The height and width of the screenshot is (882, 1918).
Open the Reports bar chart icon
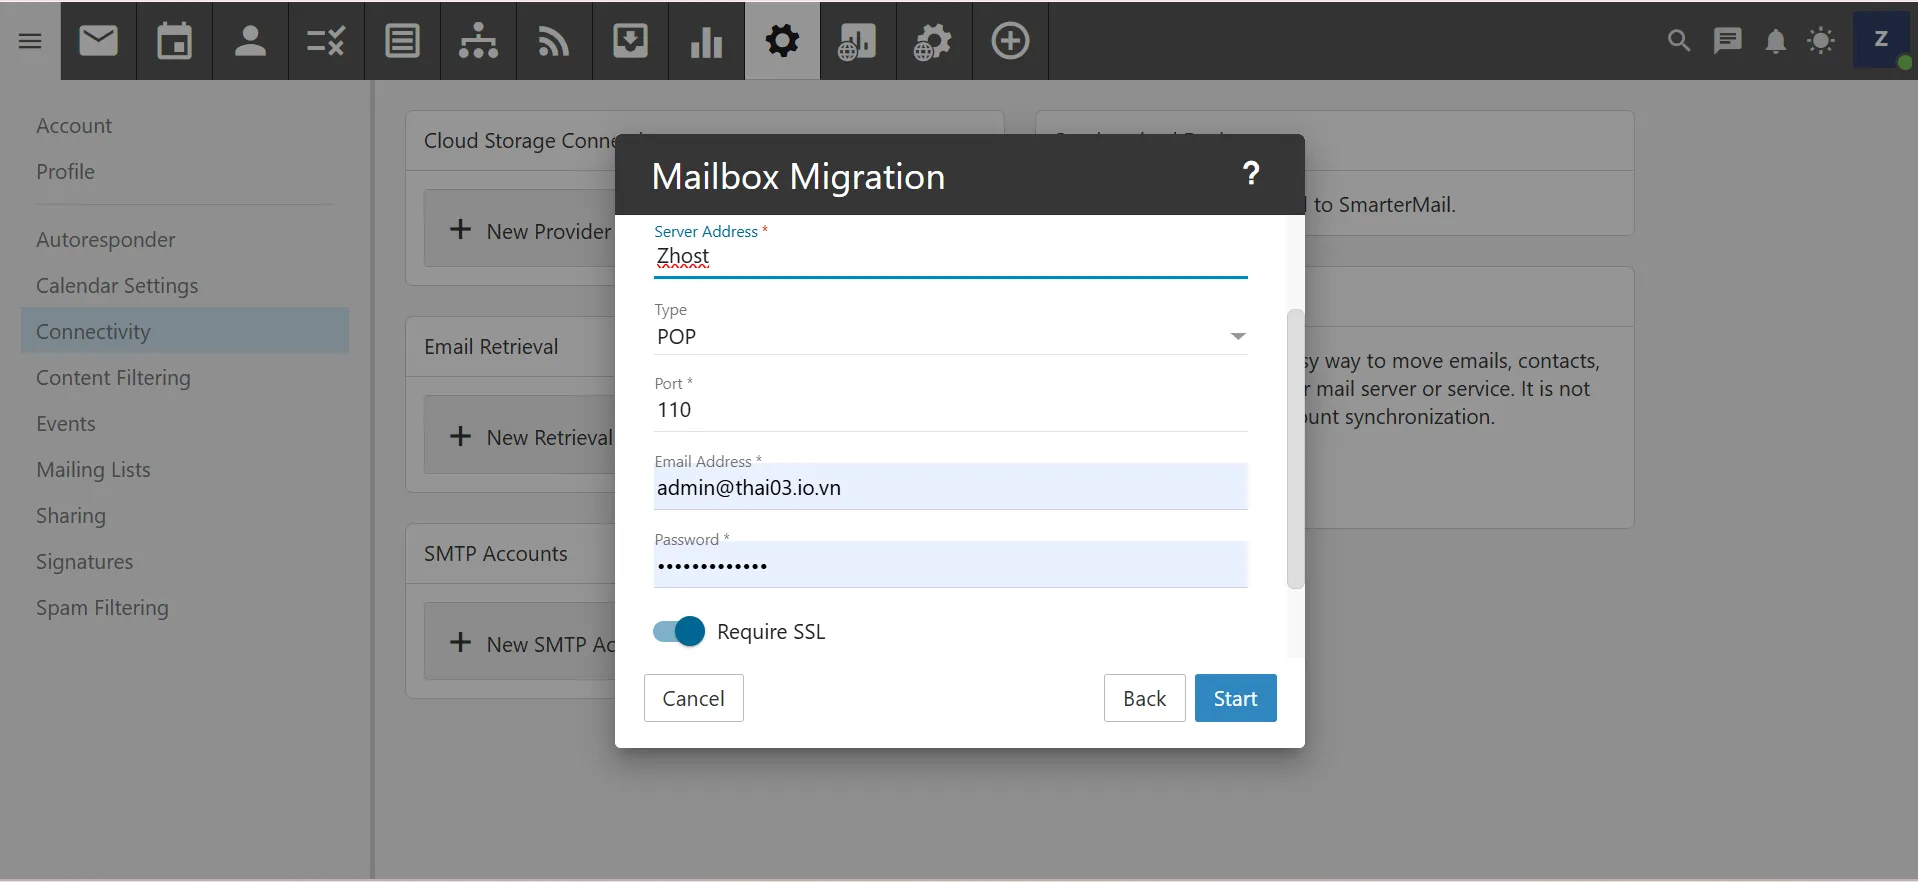[x=706, y=41]
